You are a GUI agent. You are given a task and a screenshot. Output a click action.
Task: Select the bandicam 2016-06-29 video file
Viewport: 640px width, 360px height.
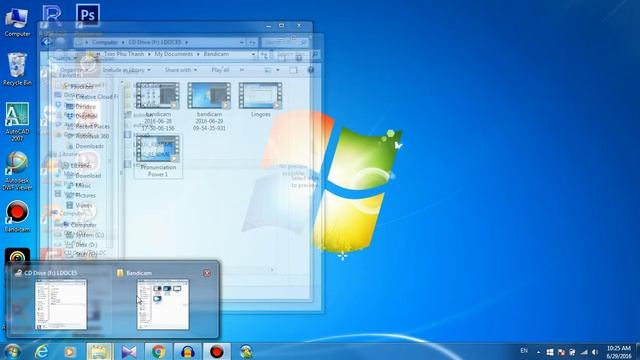pyautogui.click(x=209, y=107)
